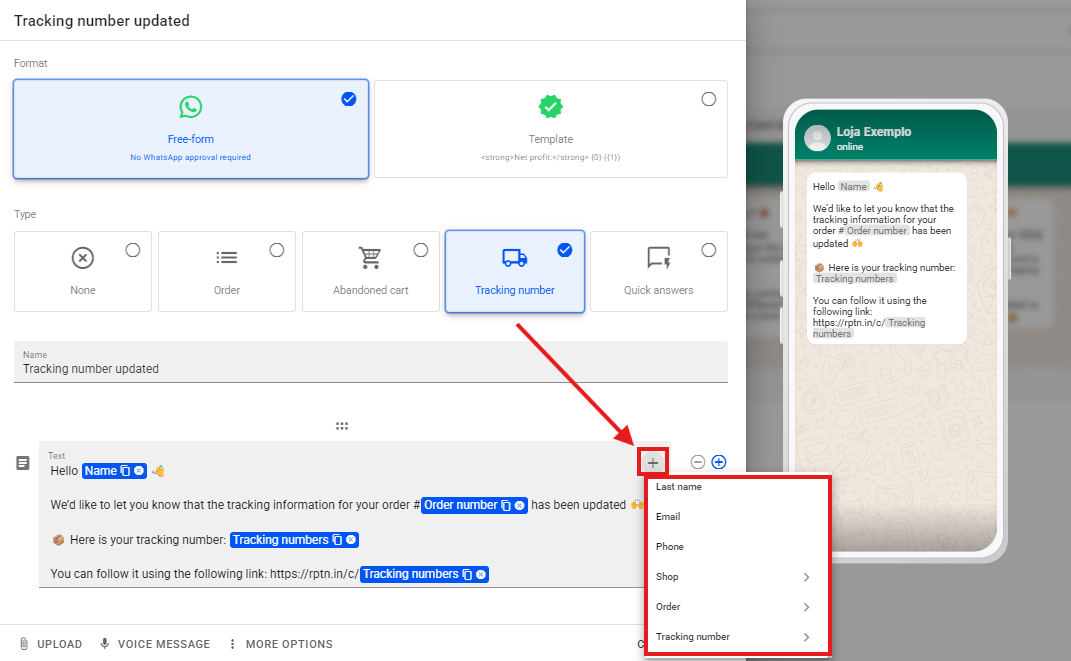Grab the six-dot drag handle above text
The height and width of the screenshot is (661, 1071).
[342, 426]
